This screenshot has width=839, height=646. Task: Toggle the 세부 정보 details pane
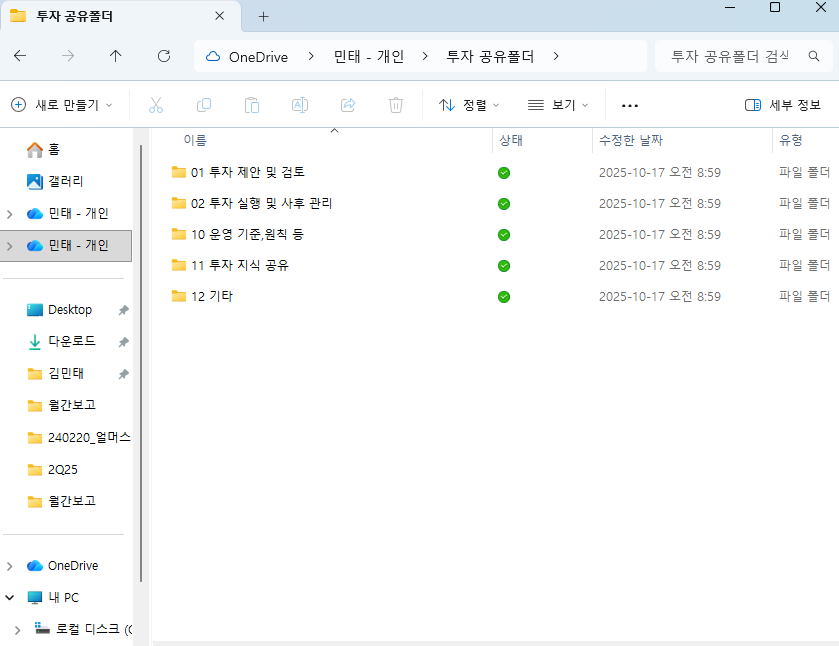point(783,105)
